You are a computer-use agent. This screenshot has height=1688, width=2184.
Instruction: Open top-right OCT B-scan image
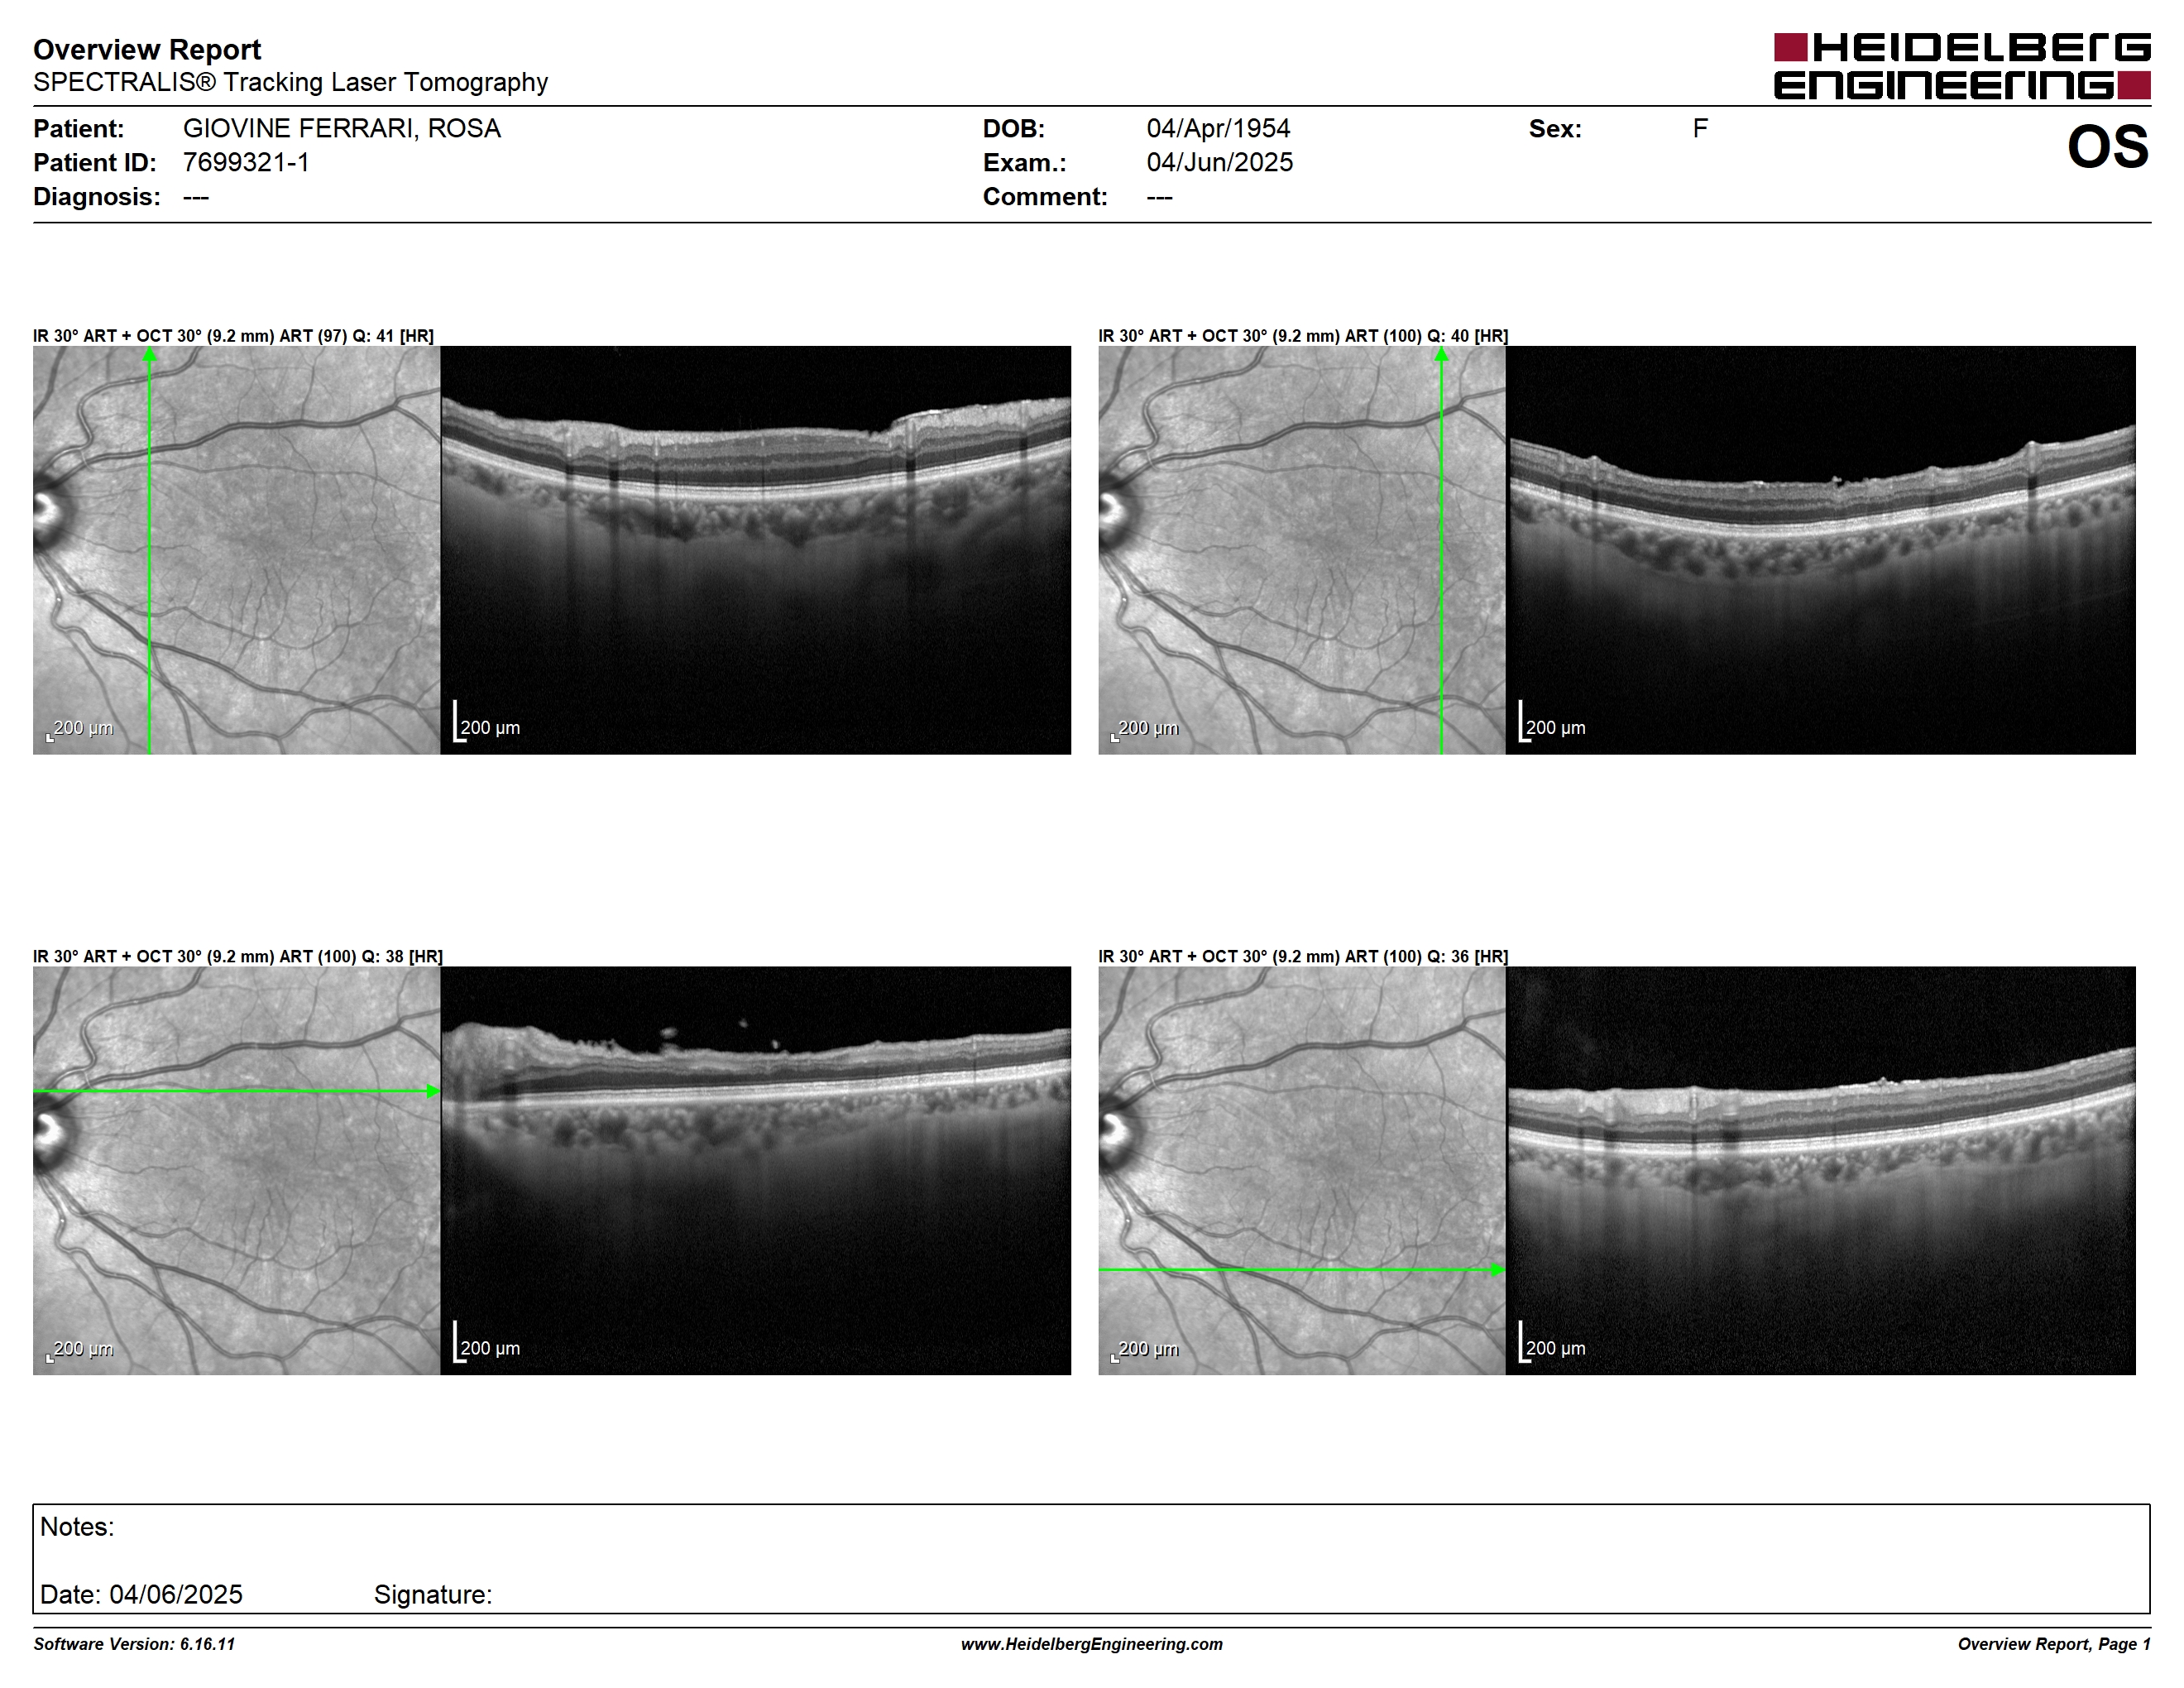(1821, 550)
